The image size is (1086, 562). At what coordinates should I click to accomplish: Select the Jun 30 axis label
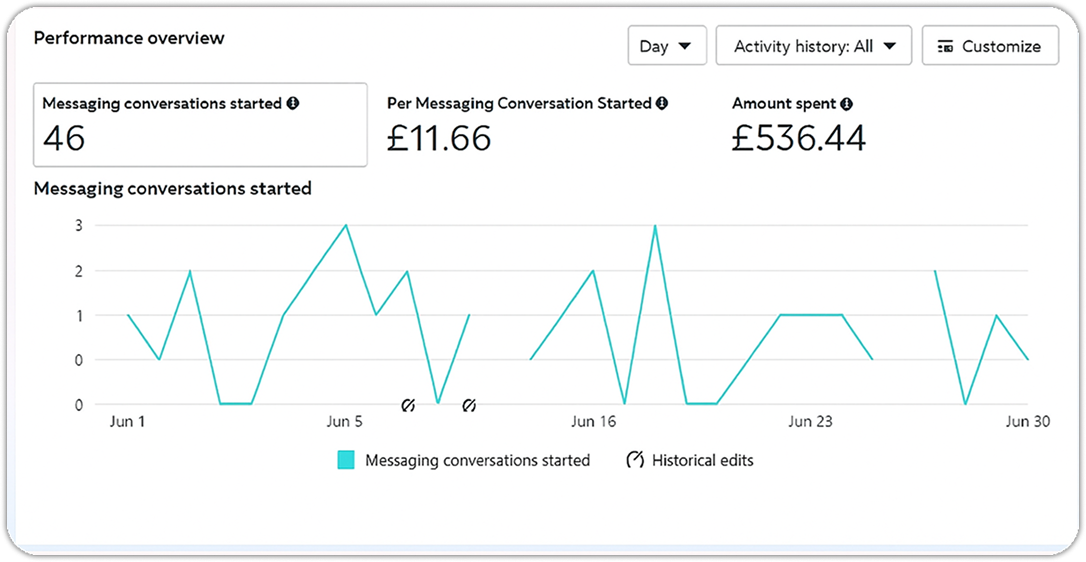[1027, 422]
